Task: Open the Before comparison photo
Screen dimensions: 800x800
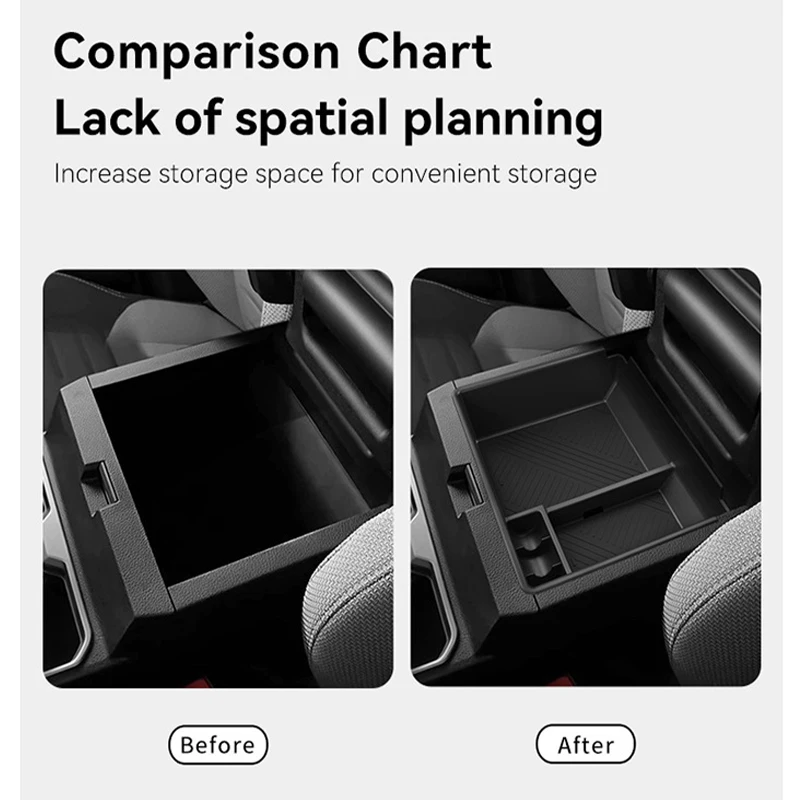Action: click(218, 478)
